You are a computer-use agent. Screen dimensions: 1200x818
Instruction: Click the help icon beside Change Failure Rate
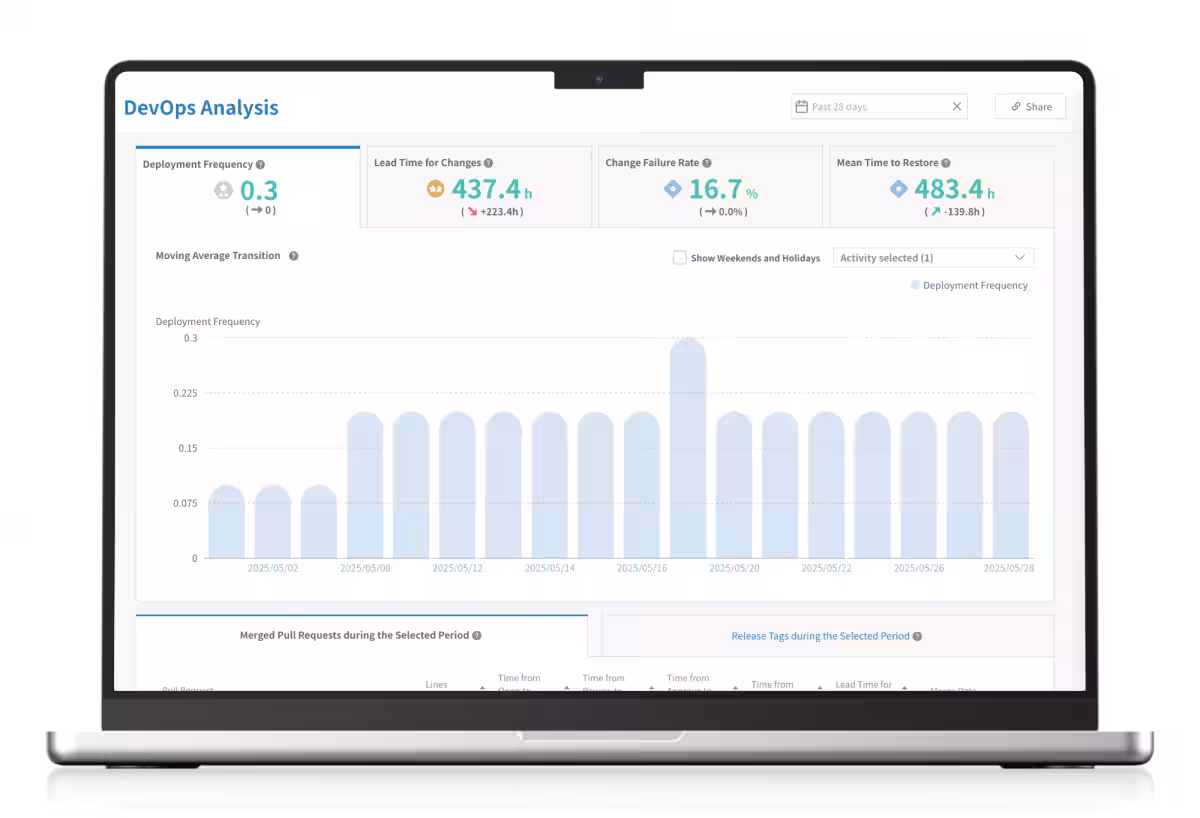(x=707, y=163)
